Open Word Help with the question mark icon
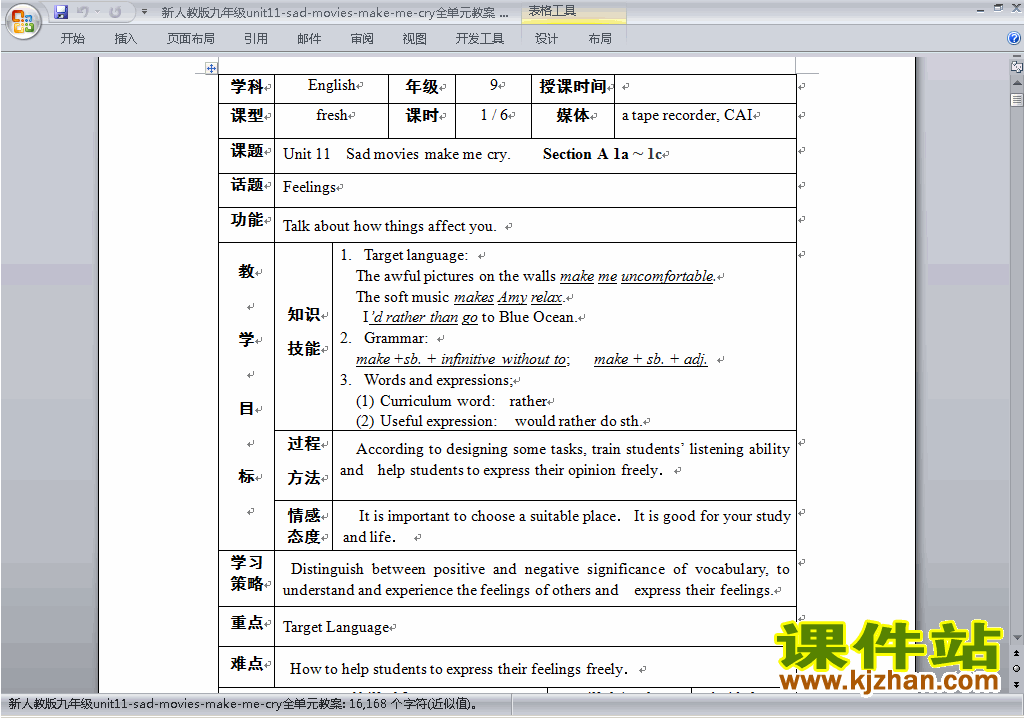The height and width of the screenshot is (718, 1024). tap(1014, 38)
